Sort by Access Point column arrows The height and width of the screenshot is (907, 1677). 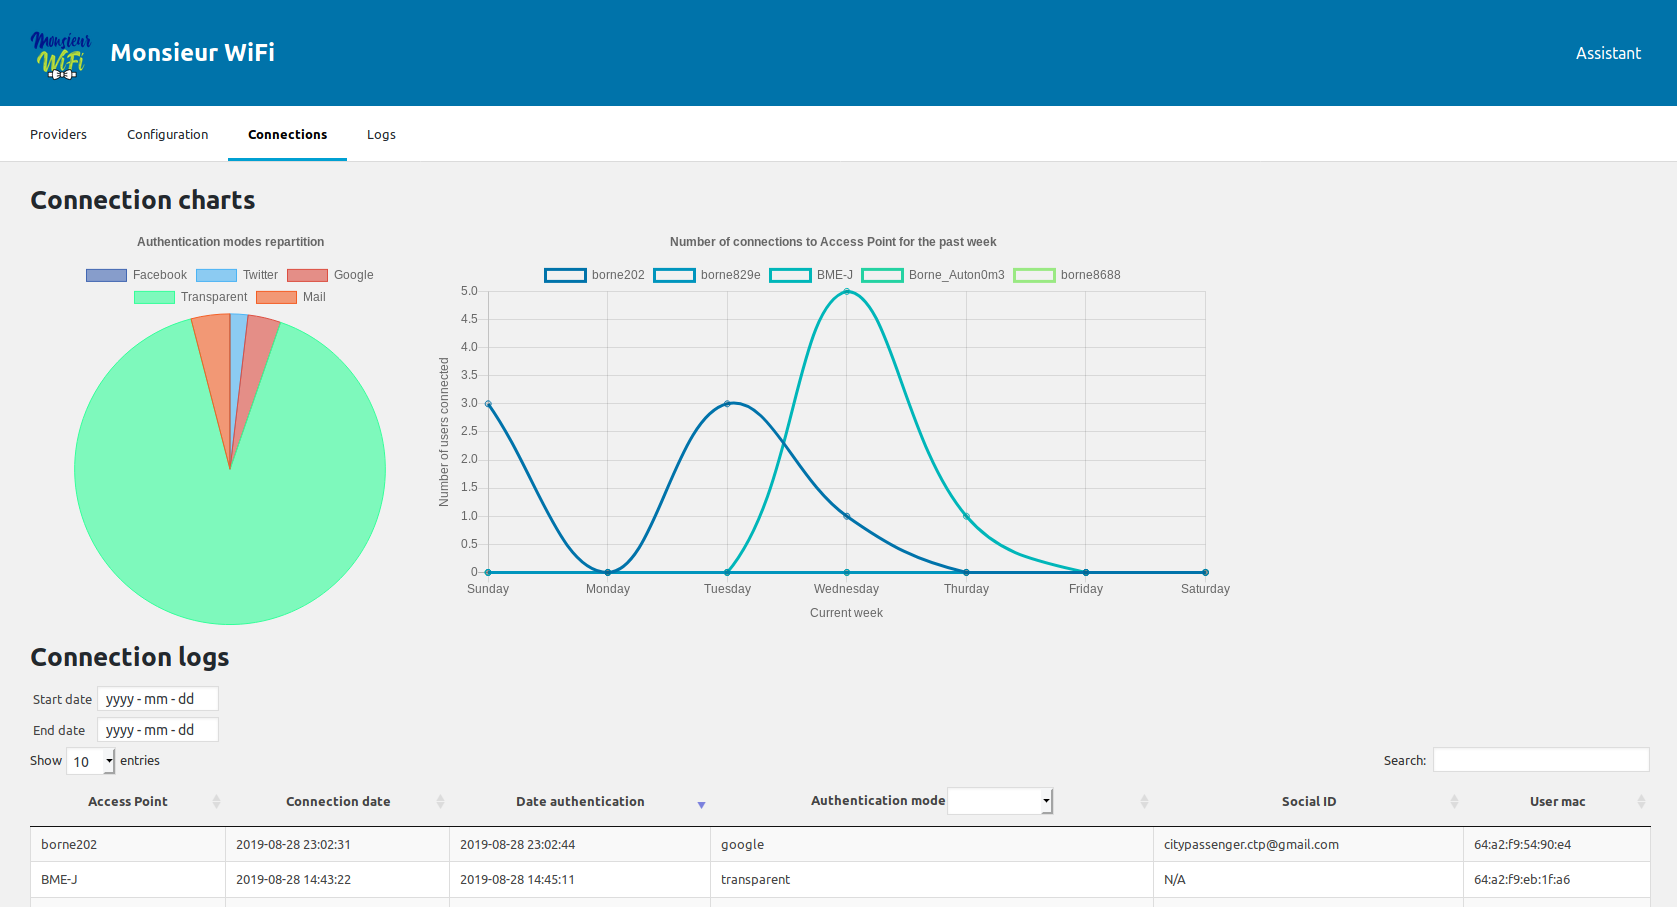tap(216, 802)
